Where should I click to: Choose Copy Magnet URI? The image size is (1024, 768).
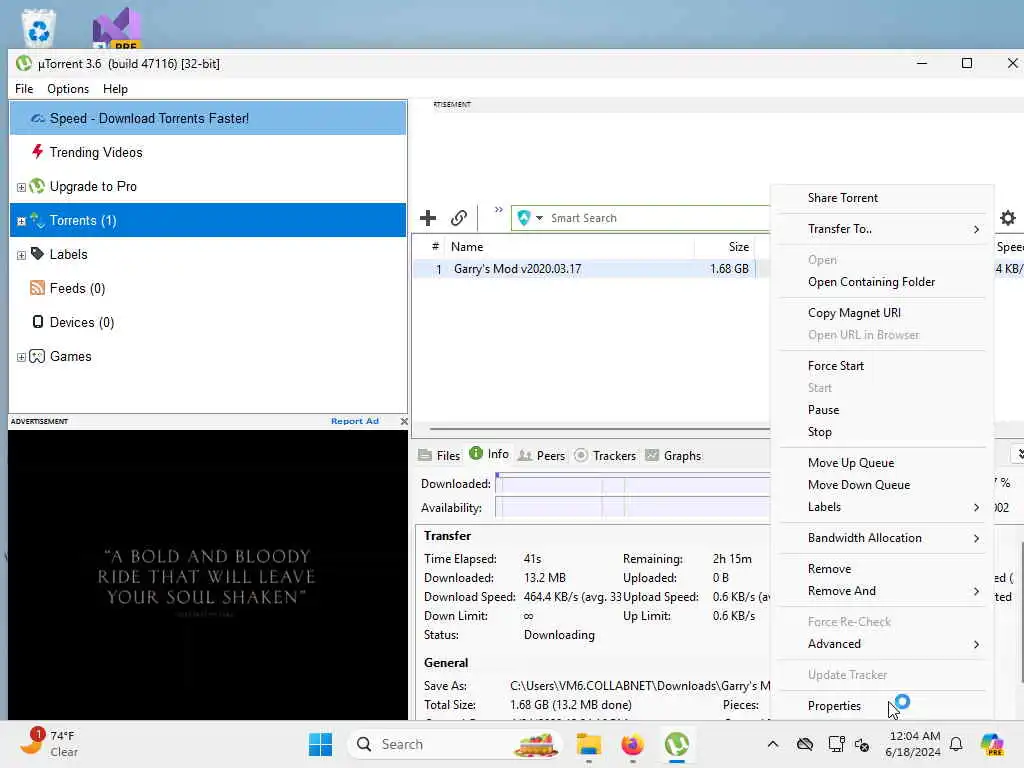(882, 313)
